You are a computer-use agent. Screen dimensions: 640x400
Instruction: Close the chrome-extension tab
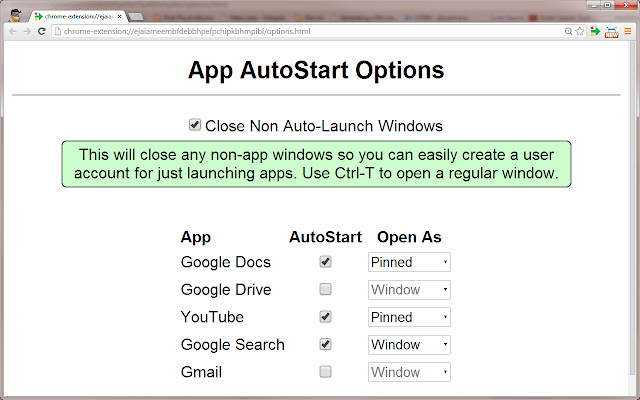click(120, 17)
